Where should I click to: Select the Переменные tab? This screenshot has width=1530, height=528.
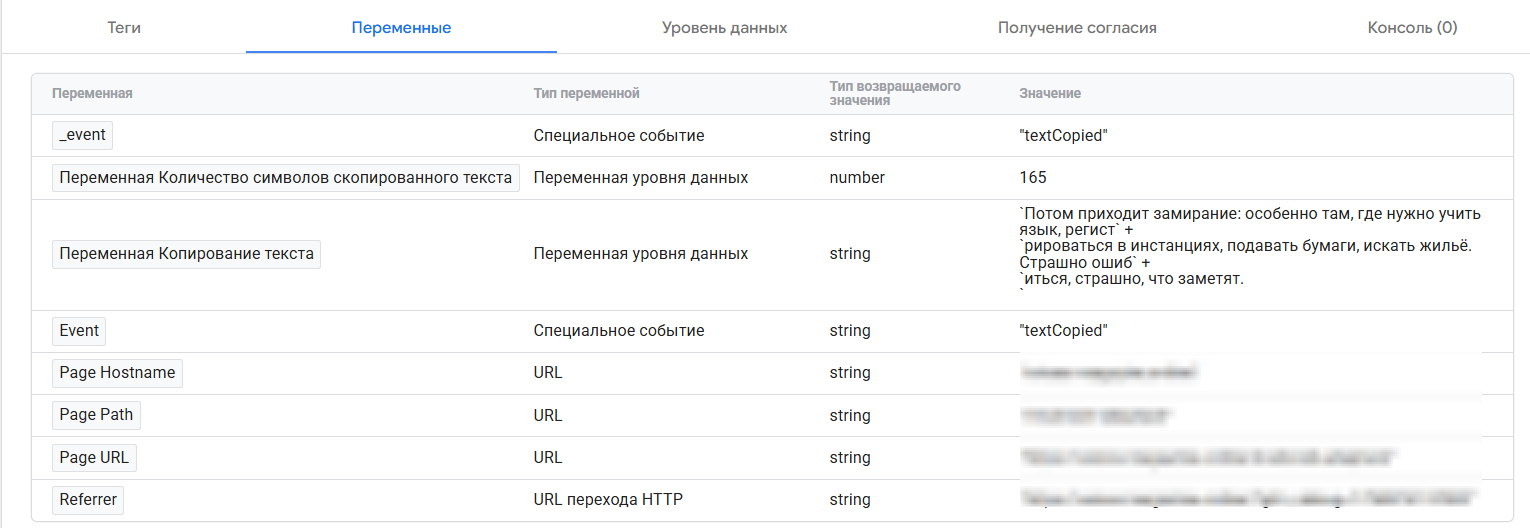tap(401, 28)
